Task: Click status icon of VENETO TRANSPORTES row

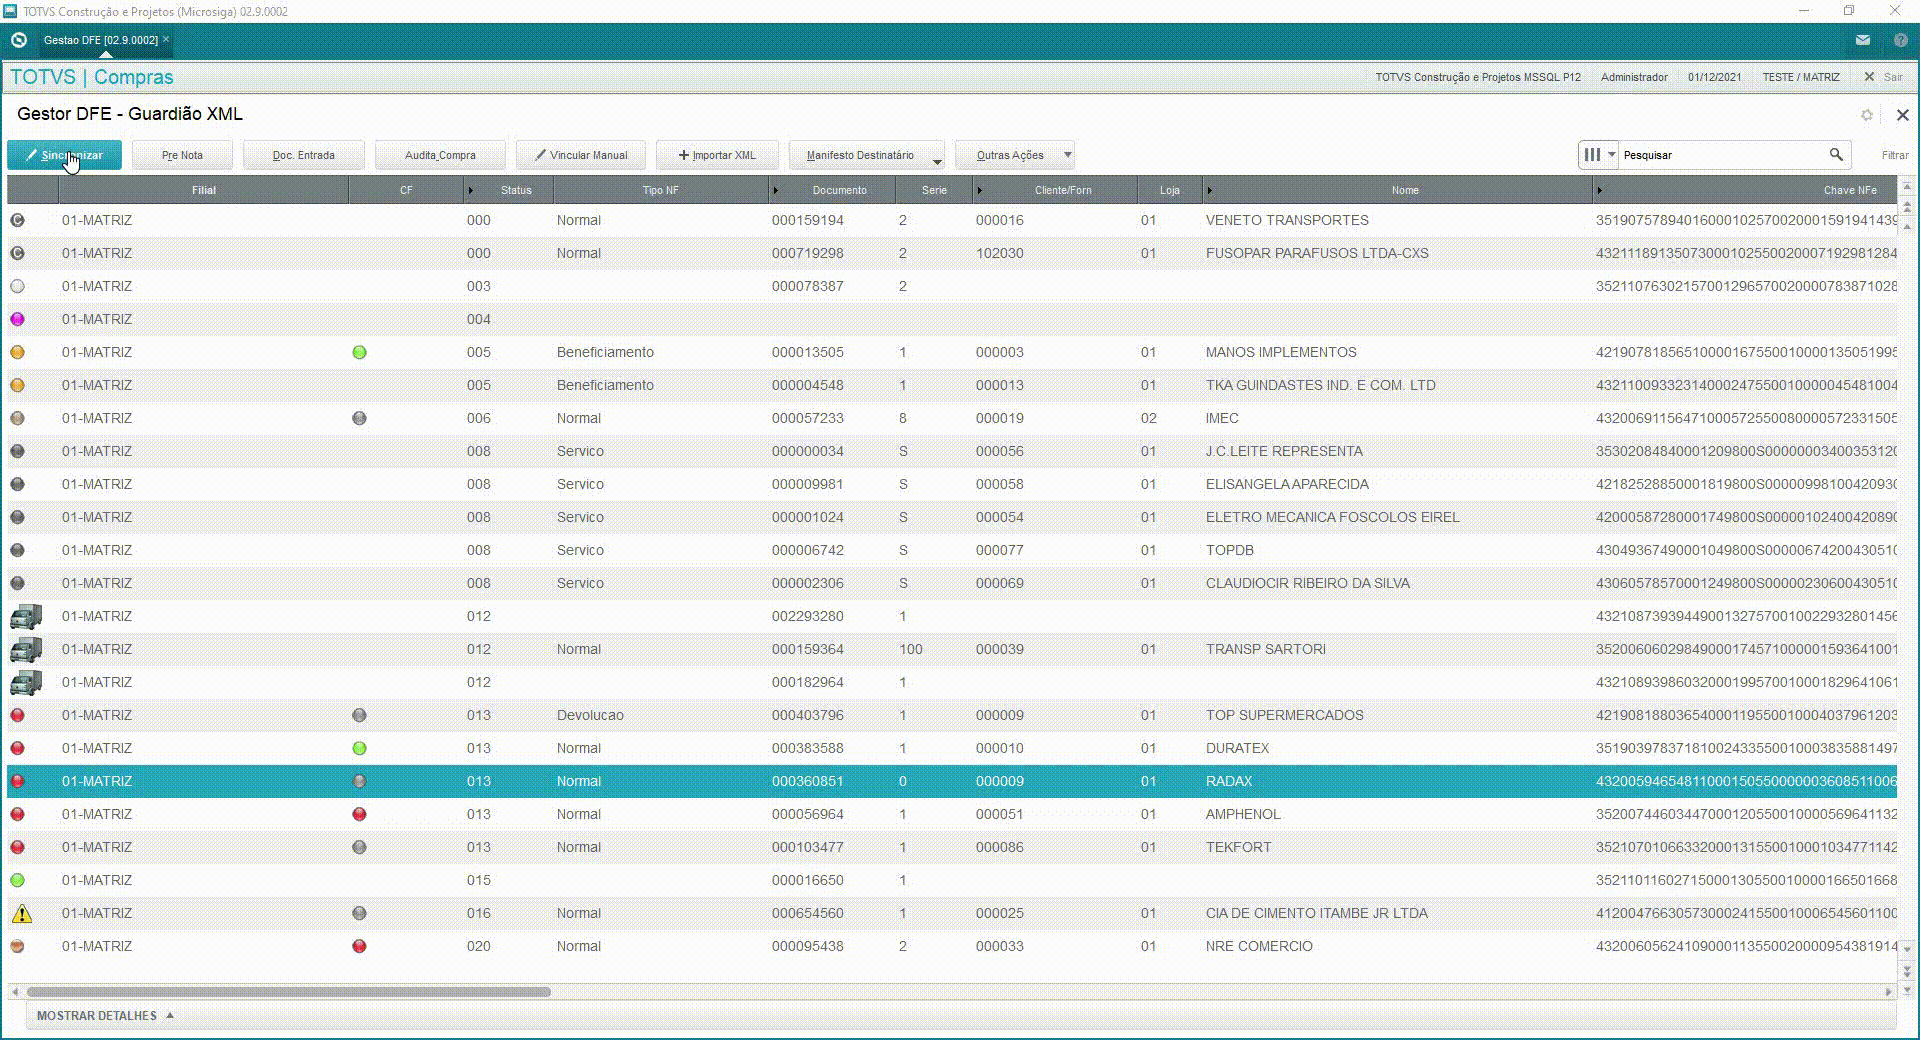Action: pyautogui.click(x=17, y=220)
